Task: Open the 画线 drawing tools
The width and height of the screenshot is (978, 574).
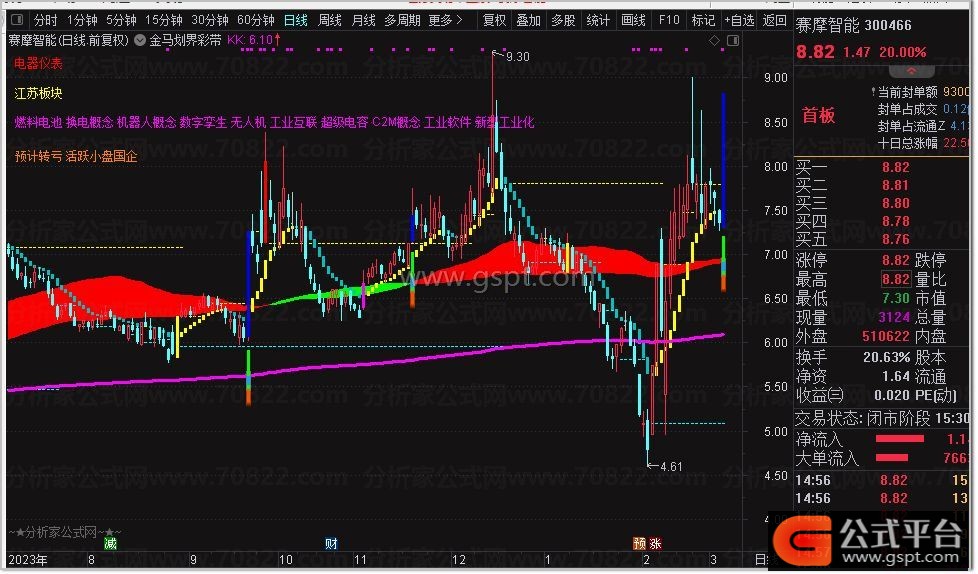Action: [633, 20]
